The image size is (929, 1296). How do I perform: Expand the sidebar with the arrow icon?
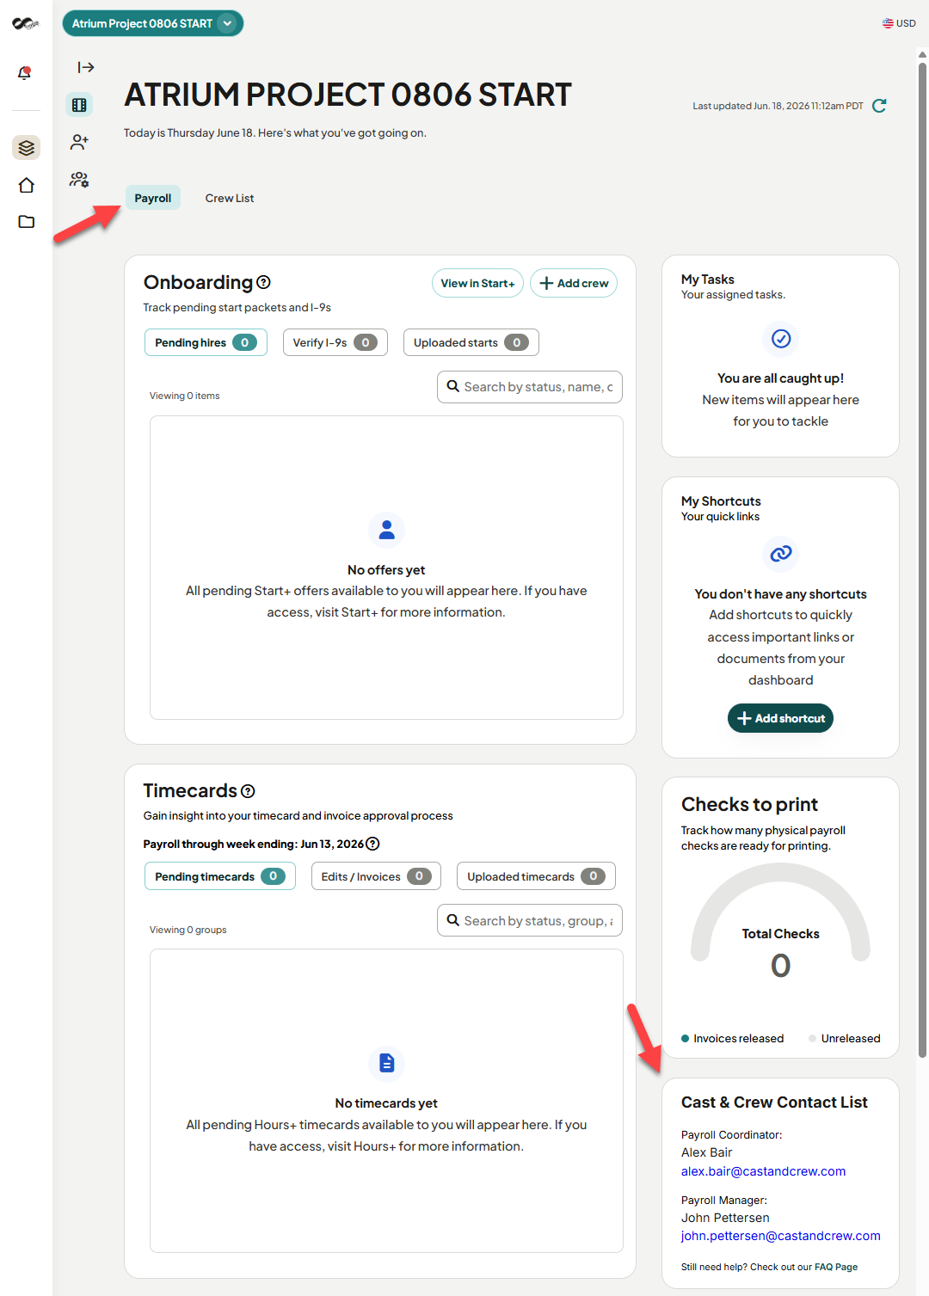pos(86,67)
